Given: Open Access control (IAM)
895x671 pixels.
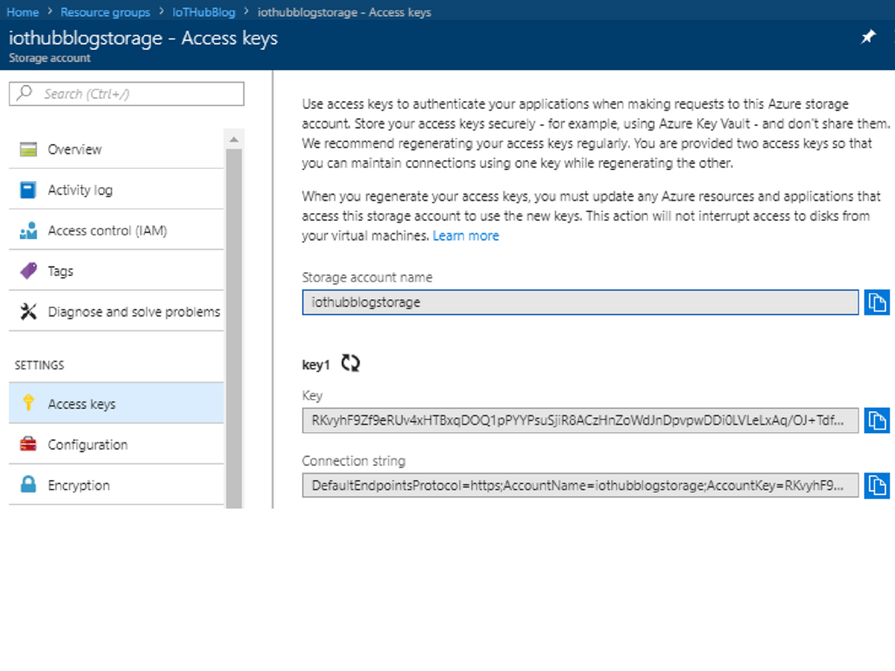Looking at the screenshot, I should click(x=116, y=231).
